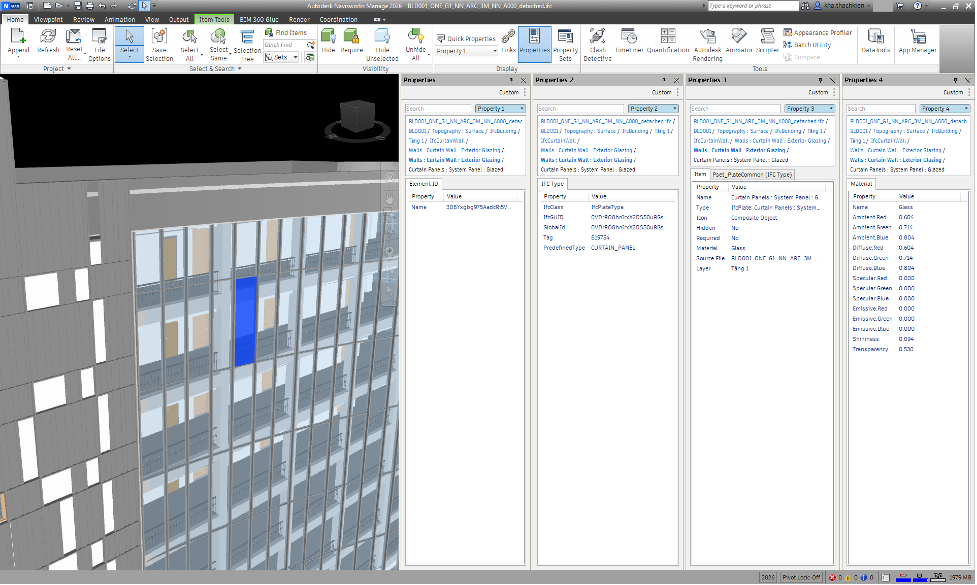Launch the Animator tool
This screenshot has height=585, width=977.
(739, 41)
